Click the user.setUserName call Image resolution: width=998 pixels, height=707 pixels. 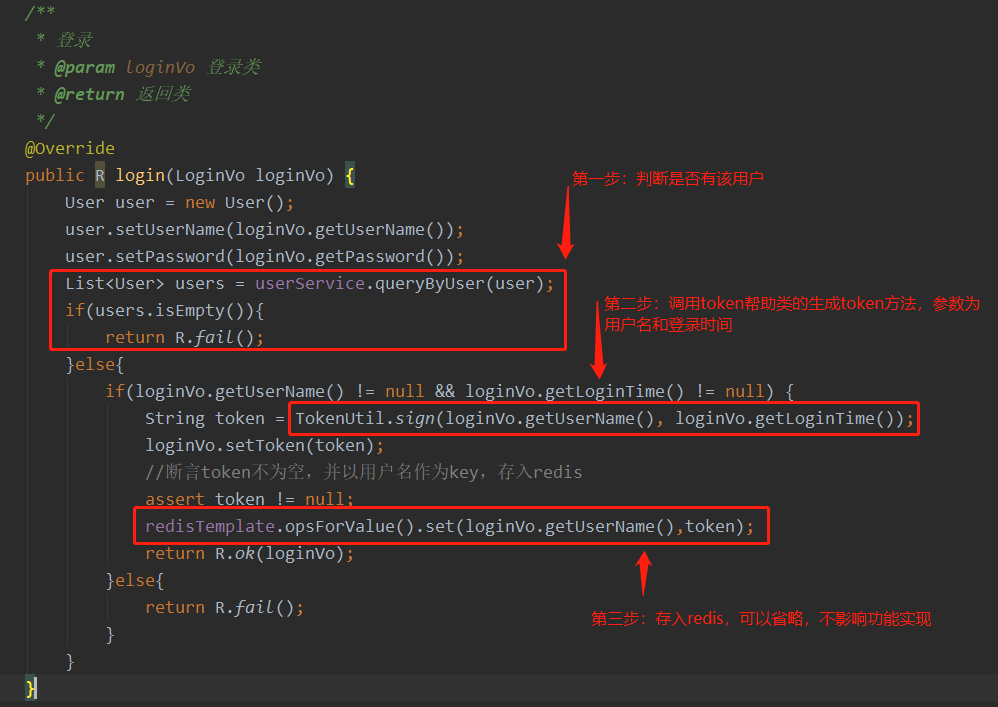coord(264,230)
